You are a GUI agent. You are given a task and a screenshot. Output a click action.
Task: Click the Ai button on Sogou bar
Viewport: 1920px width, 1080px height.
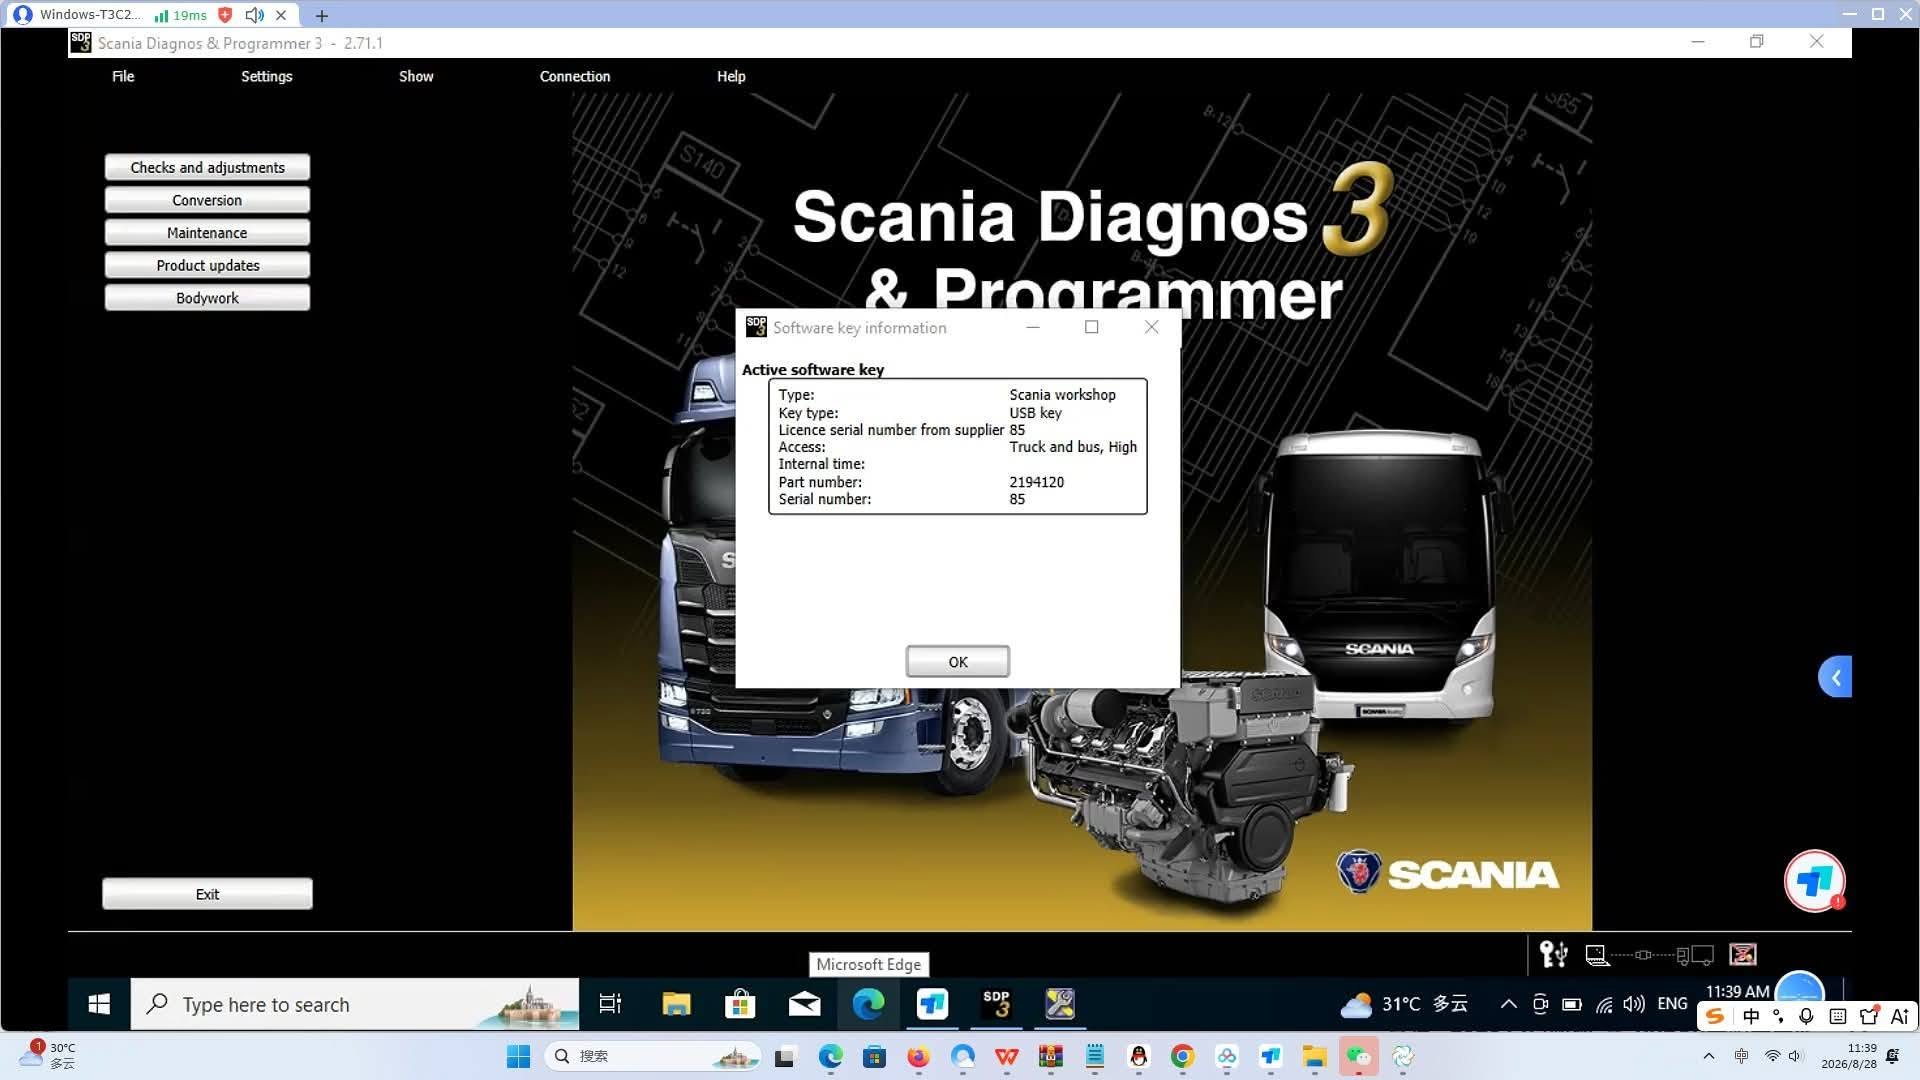pyautogui.click(x=1900, y=1016)
